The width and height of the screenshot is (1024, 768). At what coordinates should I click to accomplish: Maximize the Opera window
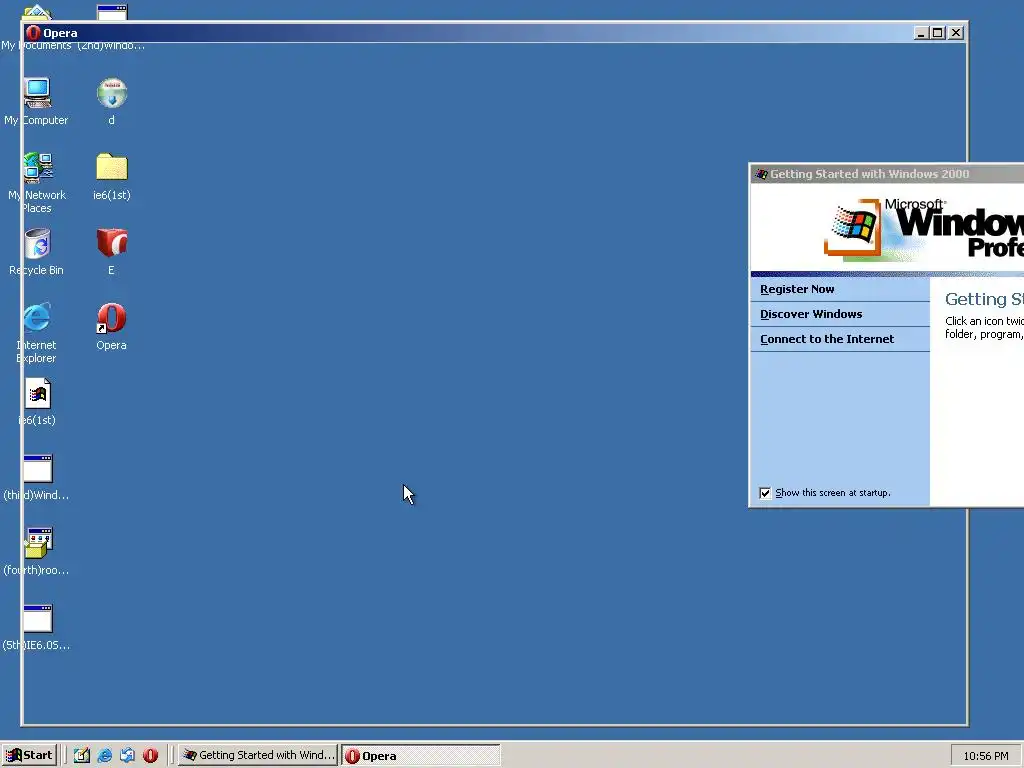(x=938, y=33)
